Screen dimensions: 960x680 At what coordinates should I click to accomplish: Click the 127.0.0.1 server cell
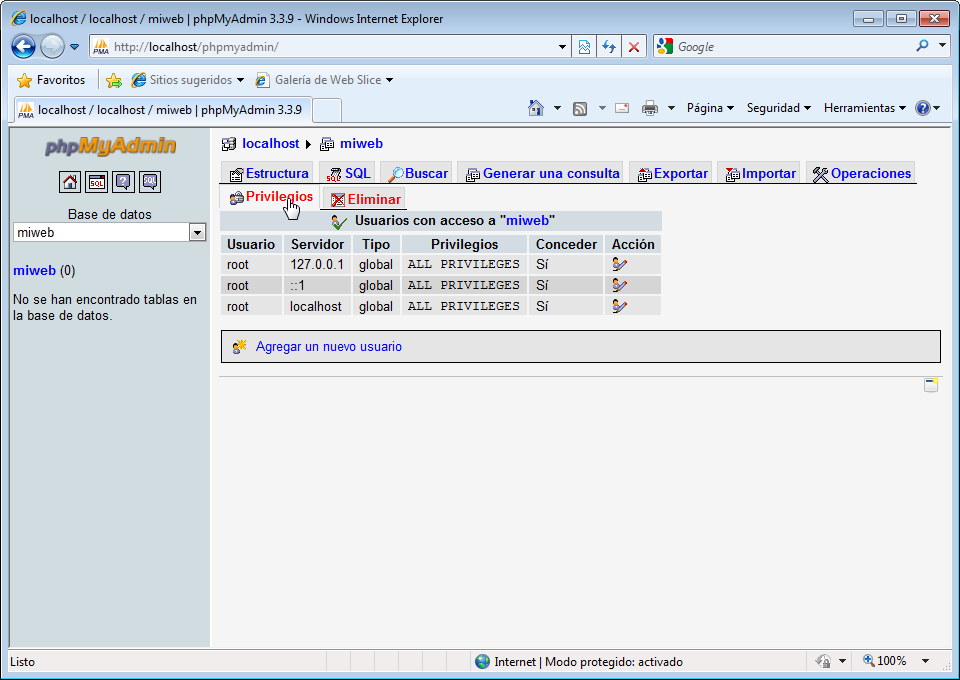(x=317, y=264)
